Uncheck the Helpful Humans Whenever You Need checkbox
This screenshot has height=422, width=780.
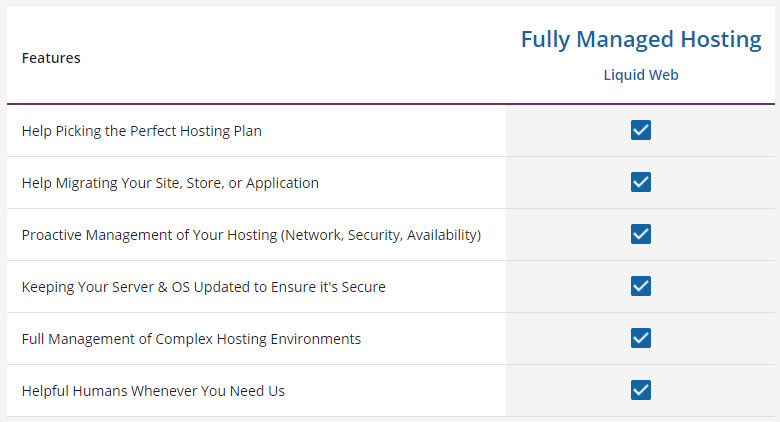click(x=641, y=390)
